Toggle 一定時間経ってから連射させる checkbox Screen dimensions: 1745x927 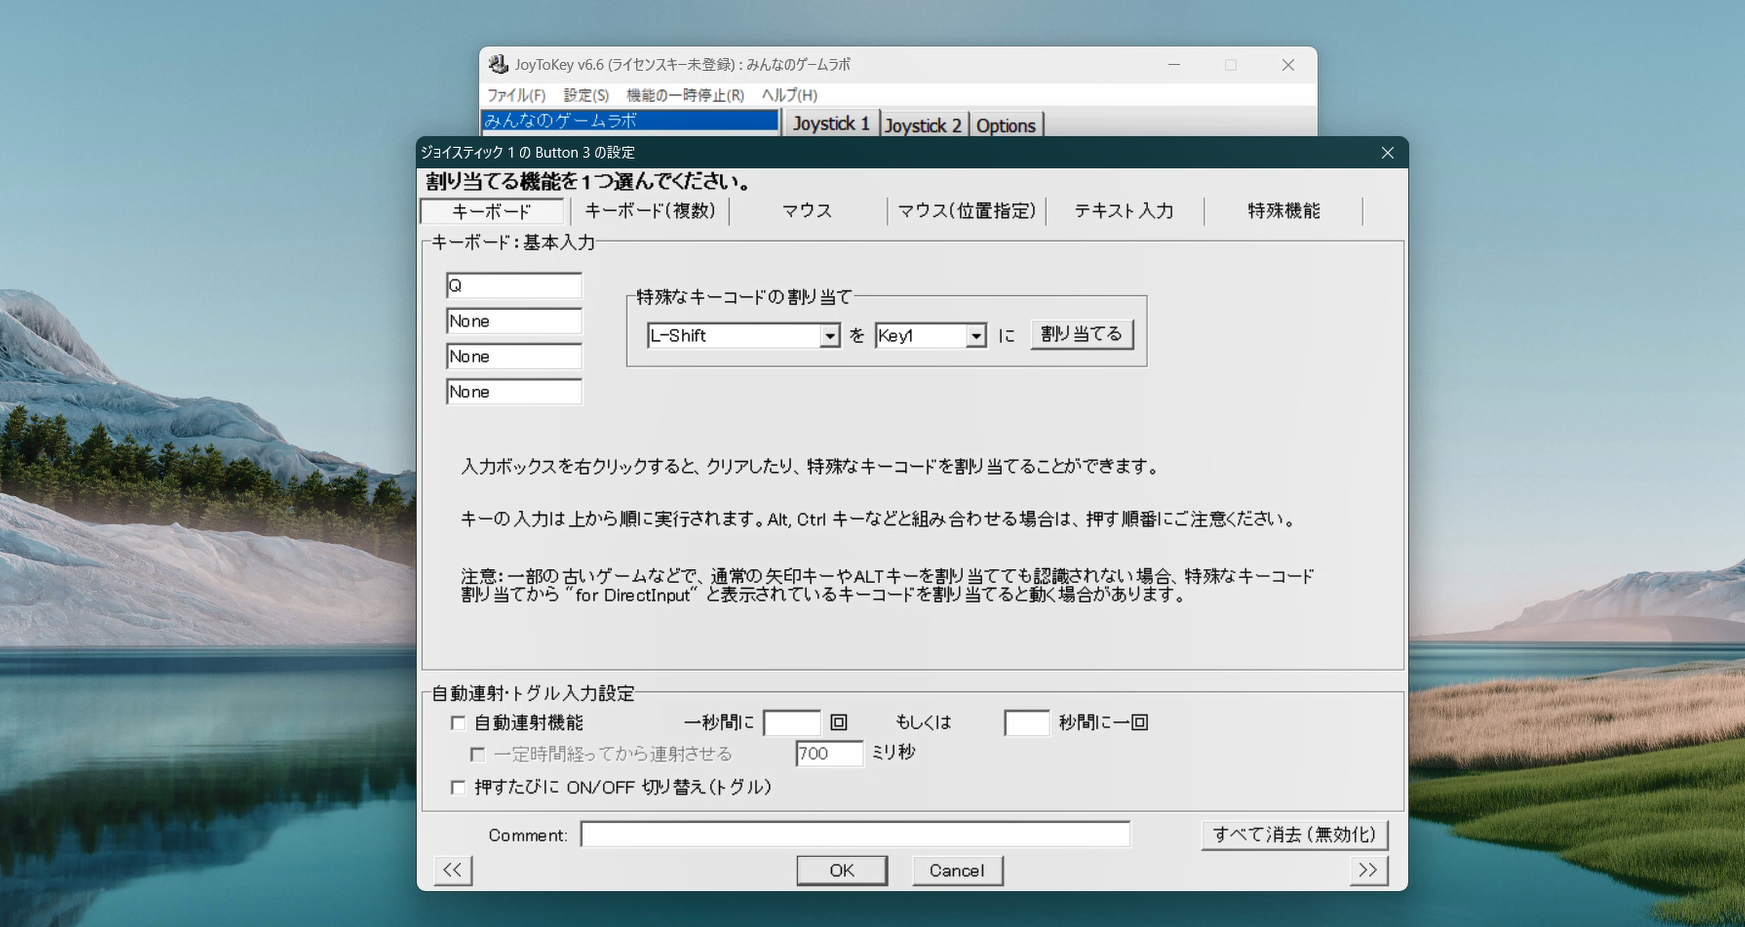click(478, 754)
